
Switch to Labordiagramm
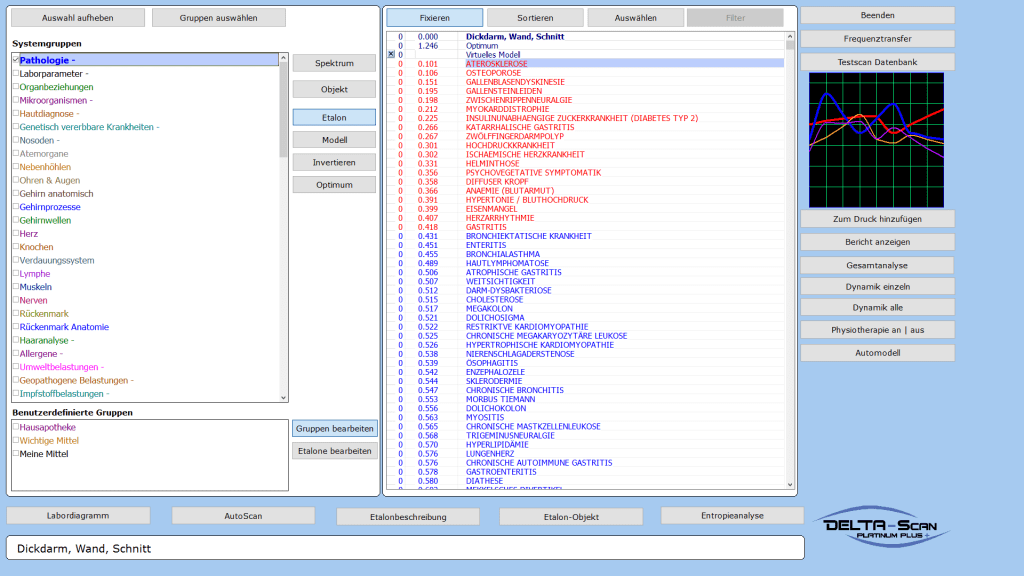pos(78,515)
